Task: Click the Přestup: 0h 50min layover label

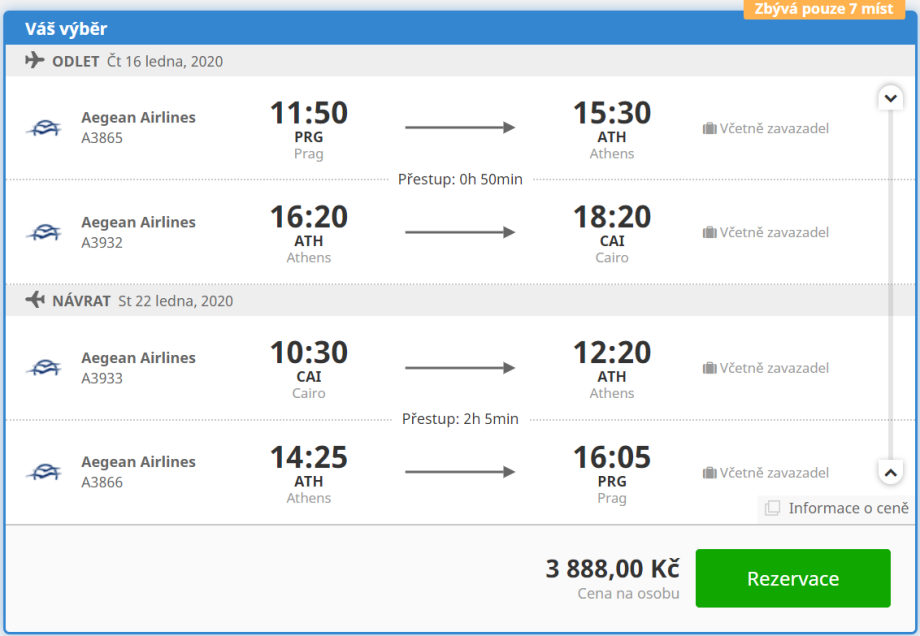Action: [460, 179]
